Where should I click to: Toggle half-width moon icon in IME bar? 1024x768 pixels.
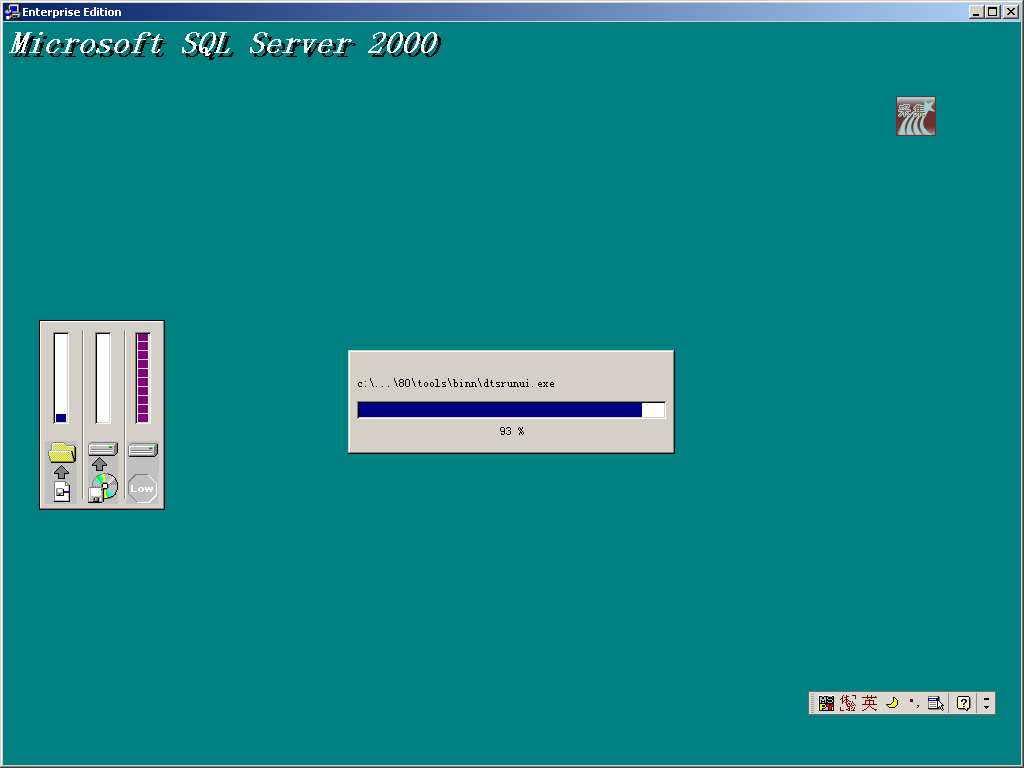coord(892,703)
